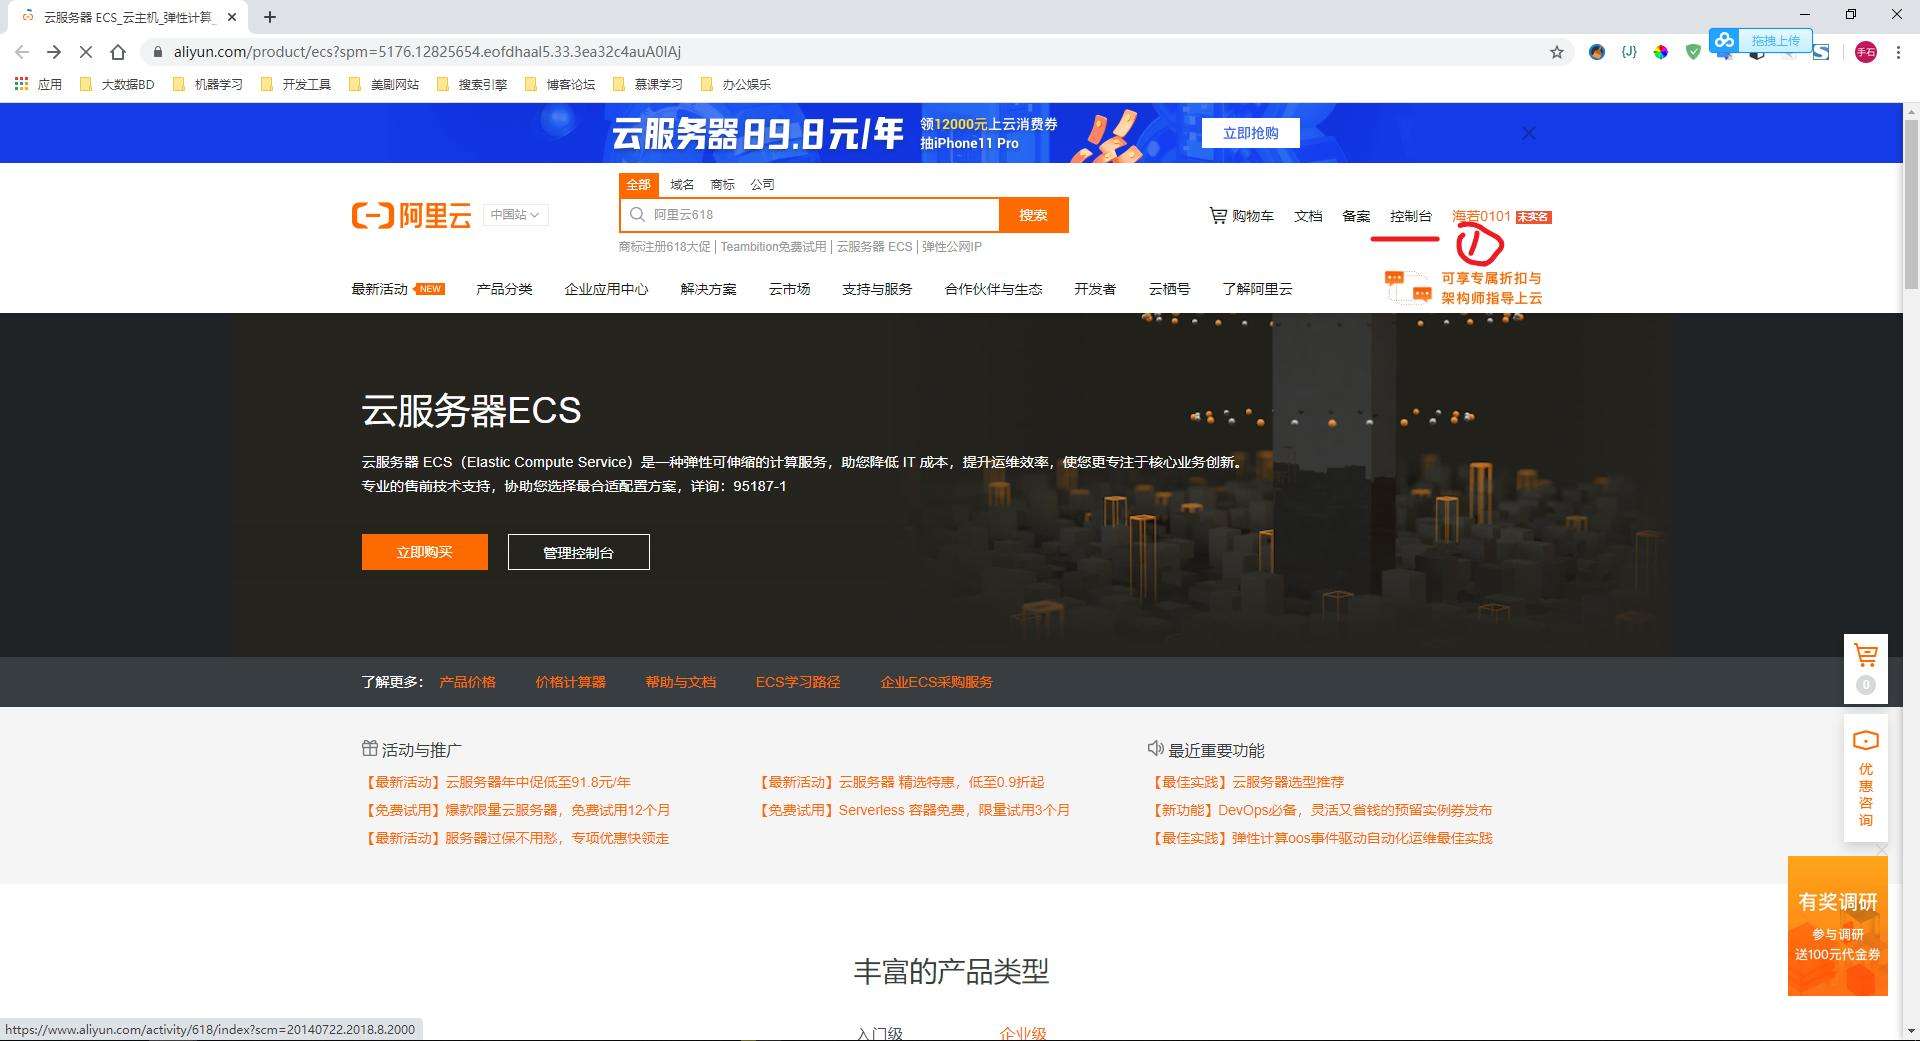
Task: Expand the 合作伙伴与生态 navigation menu
Action: (993, 289)
